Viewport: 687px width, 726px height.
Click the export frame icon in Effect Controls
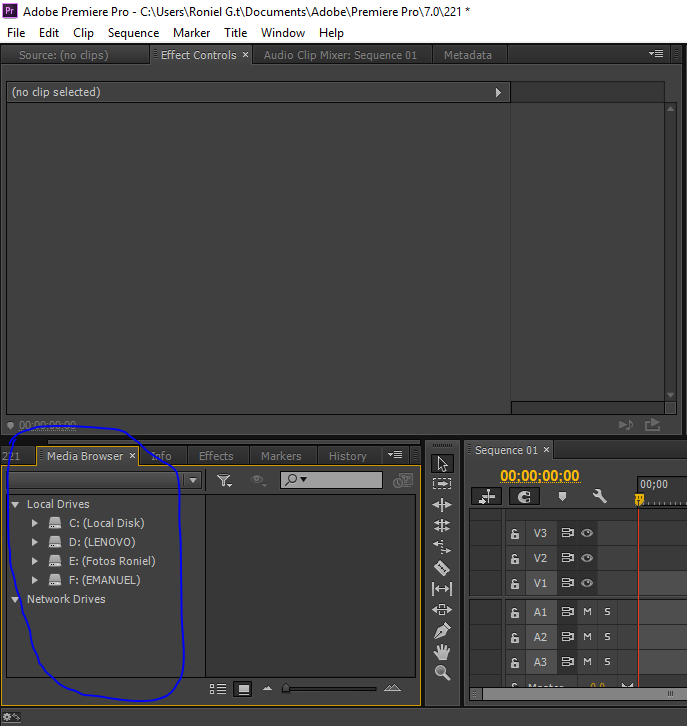(x=652, y=425)
